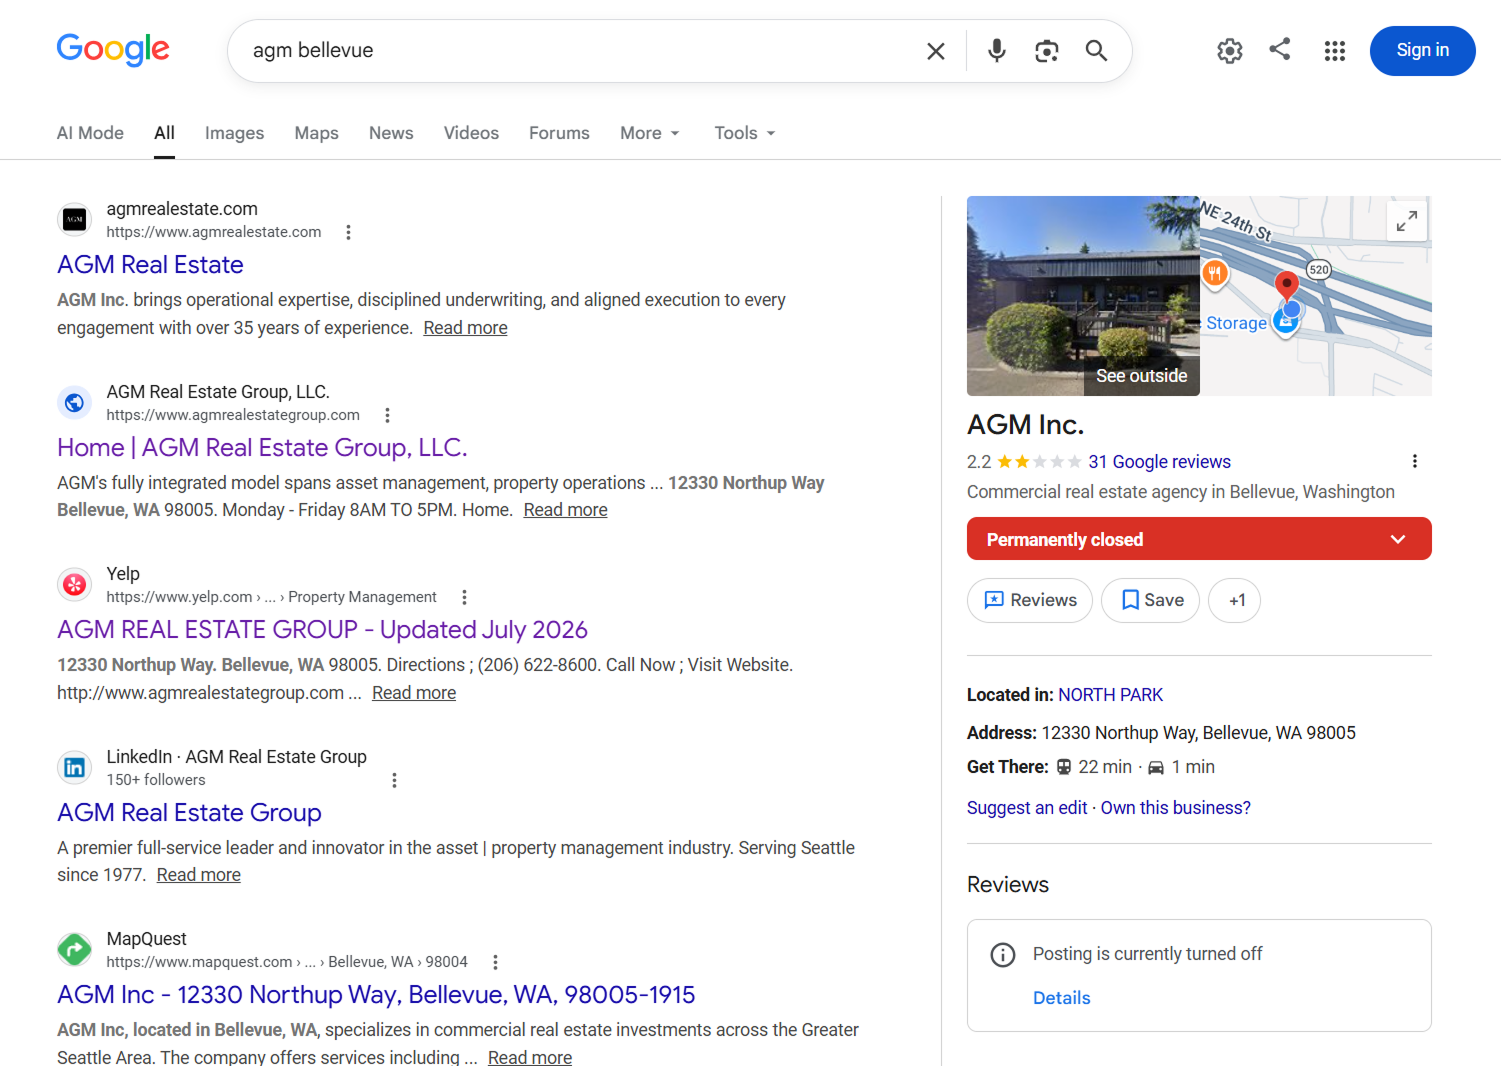Click the info icon beside posting notice
Image resolution: width=1501 pixels, height=1066 pixels.
coord(1002,955)
